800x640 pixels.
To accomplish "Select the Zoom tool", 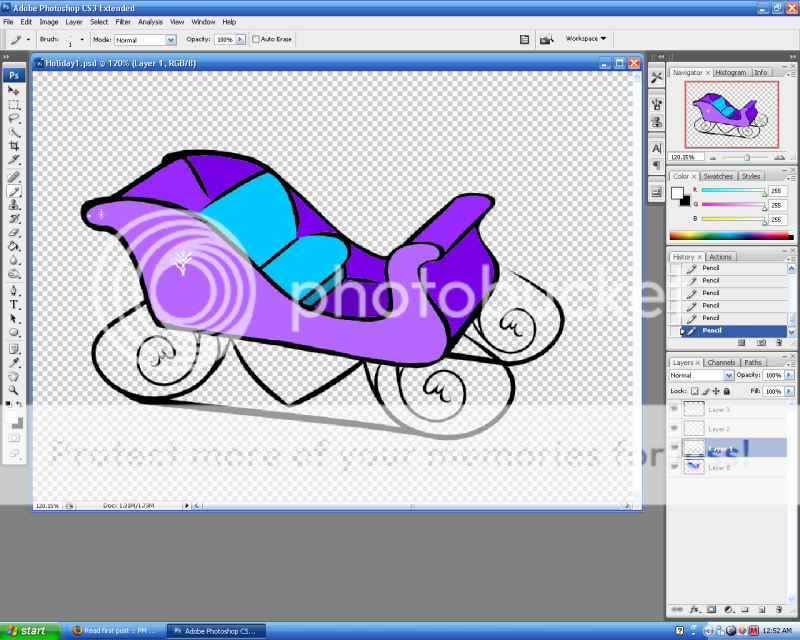I will (x=14, y=389).
